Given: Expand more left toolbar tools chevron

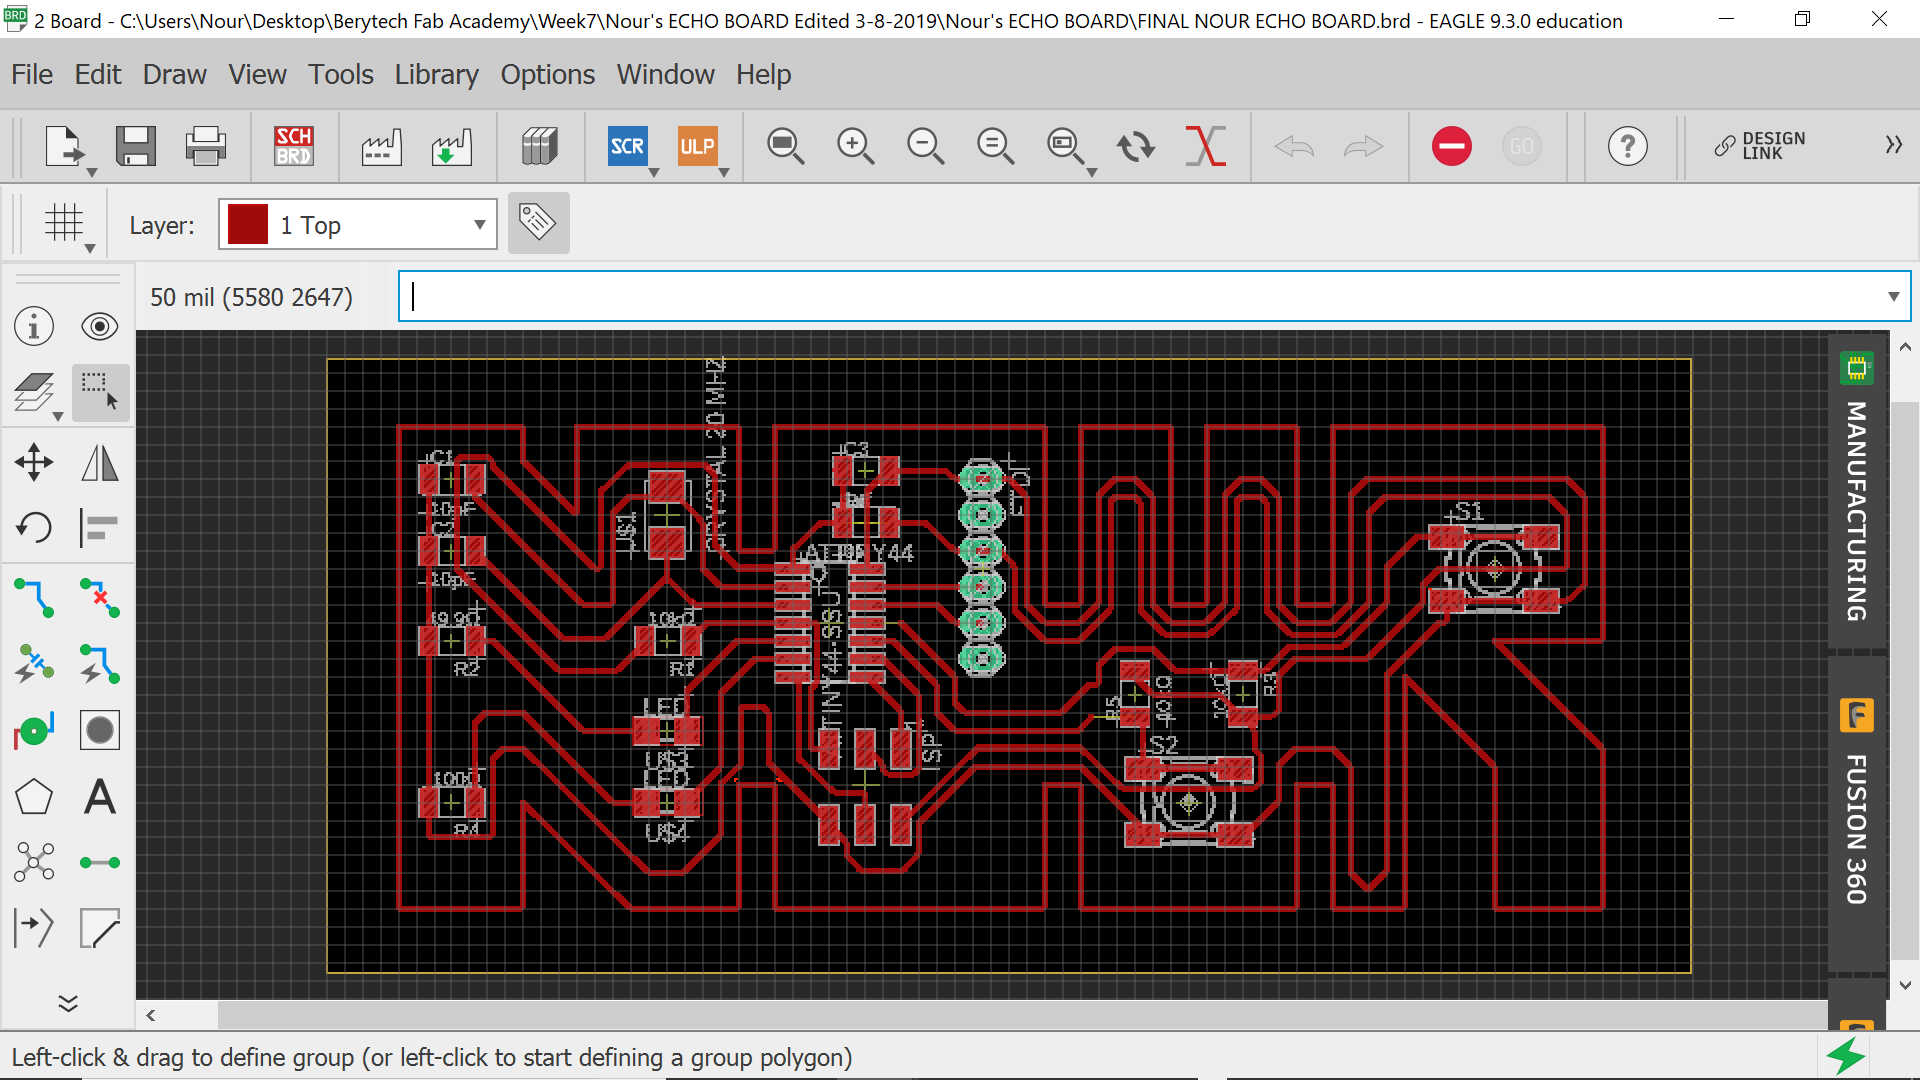Looking at the screenshot, I should tap(68, 1003).
